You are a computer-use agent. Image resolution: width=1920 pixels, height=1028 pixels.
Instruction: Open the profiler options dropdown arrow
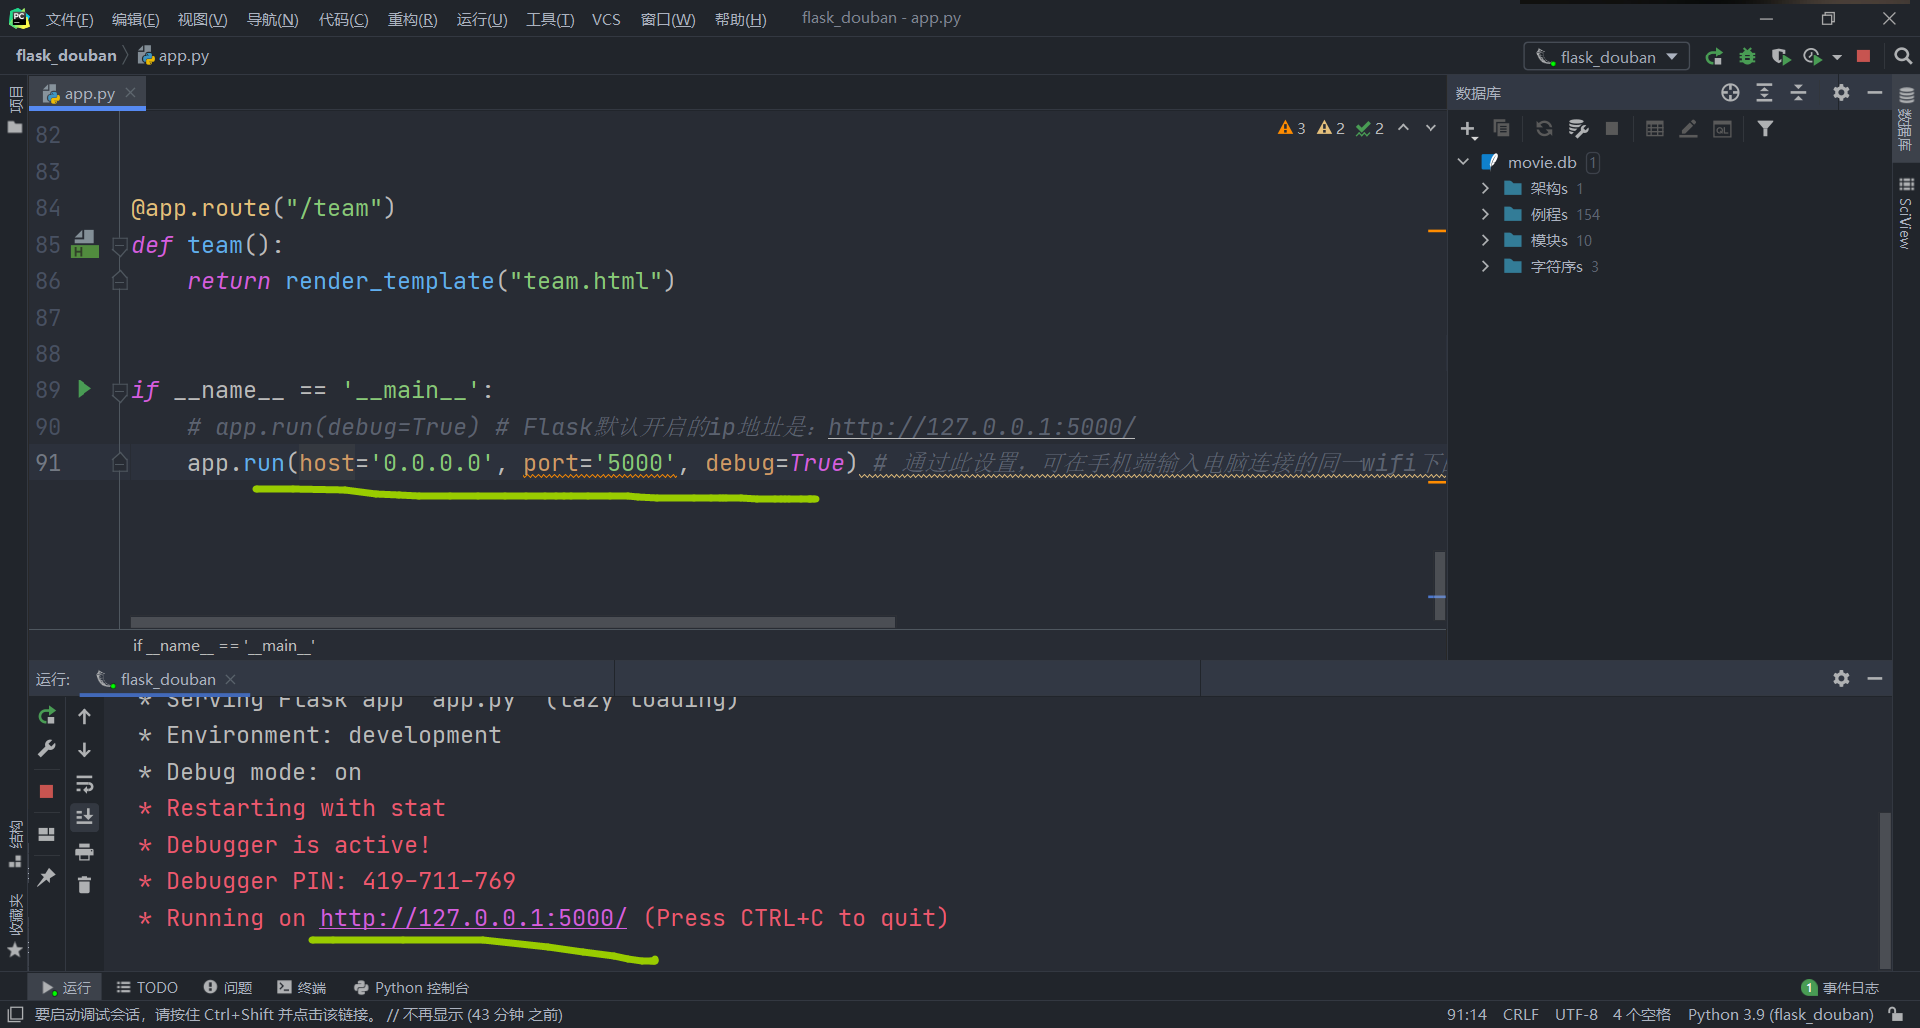pos(1837,57)
